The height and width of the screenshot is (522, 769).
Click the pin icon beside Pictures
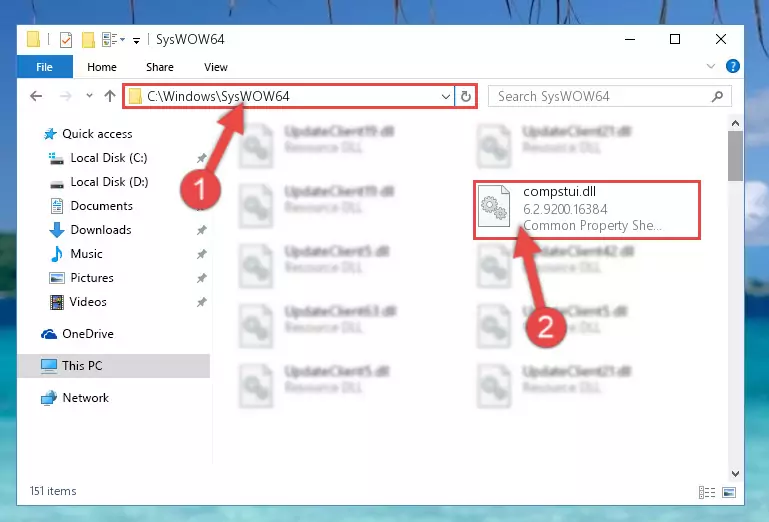[x=202, y=278]
